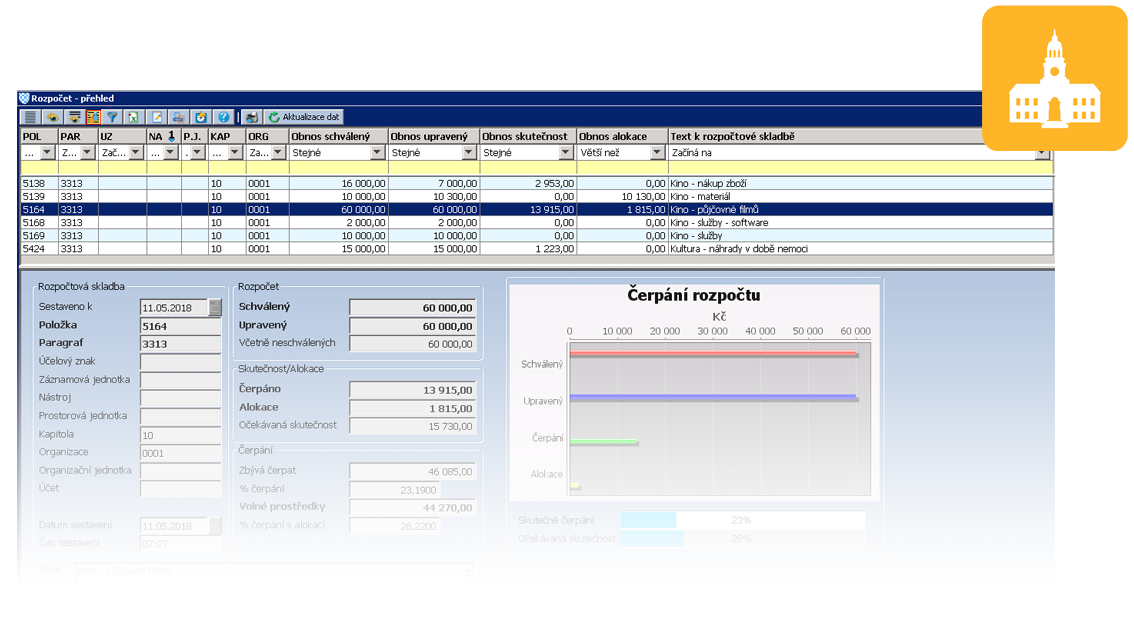Open the 'Začíná na' text filter dropdown
Screen dimensions: 1134x624
click(x=1041, y=153)
